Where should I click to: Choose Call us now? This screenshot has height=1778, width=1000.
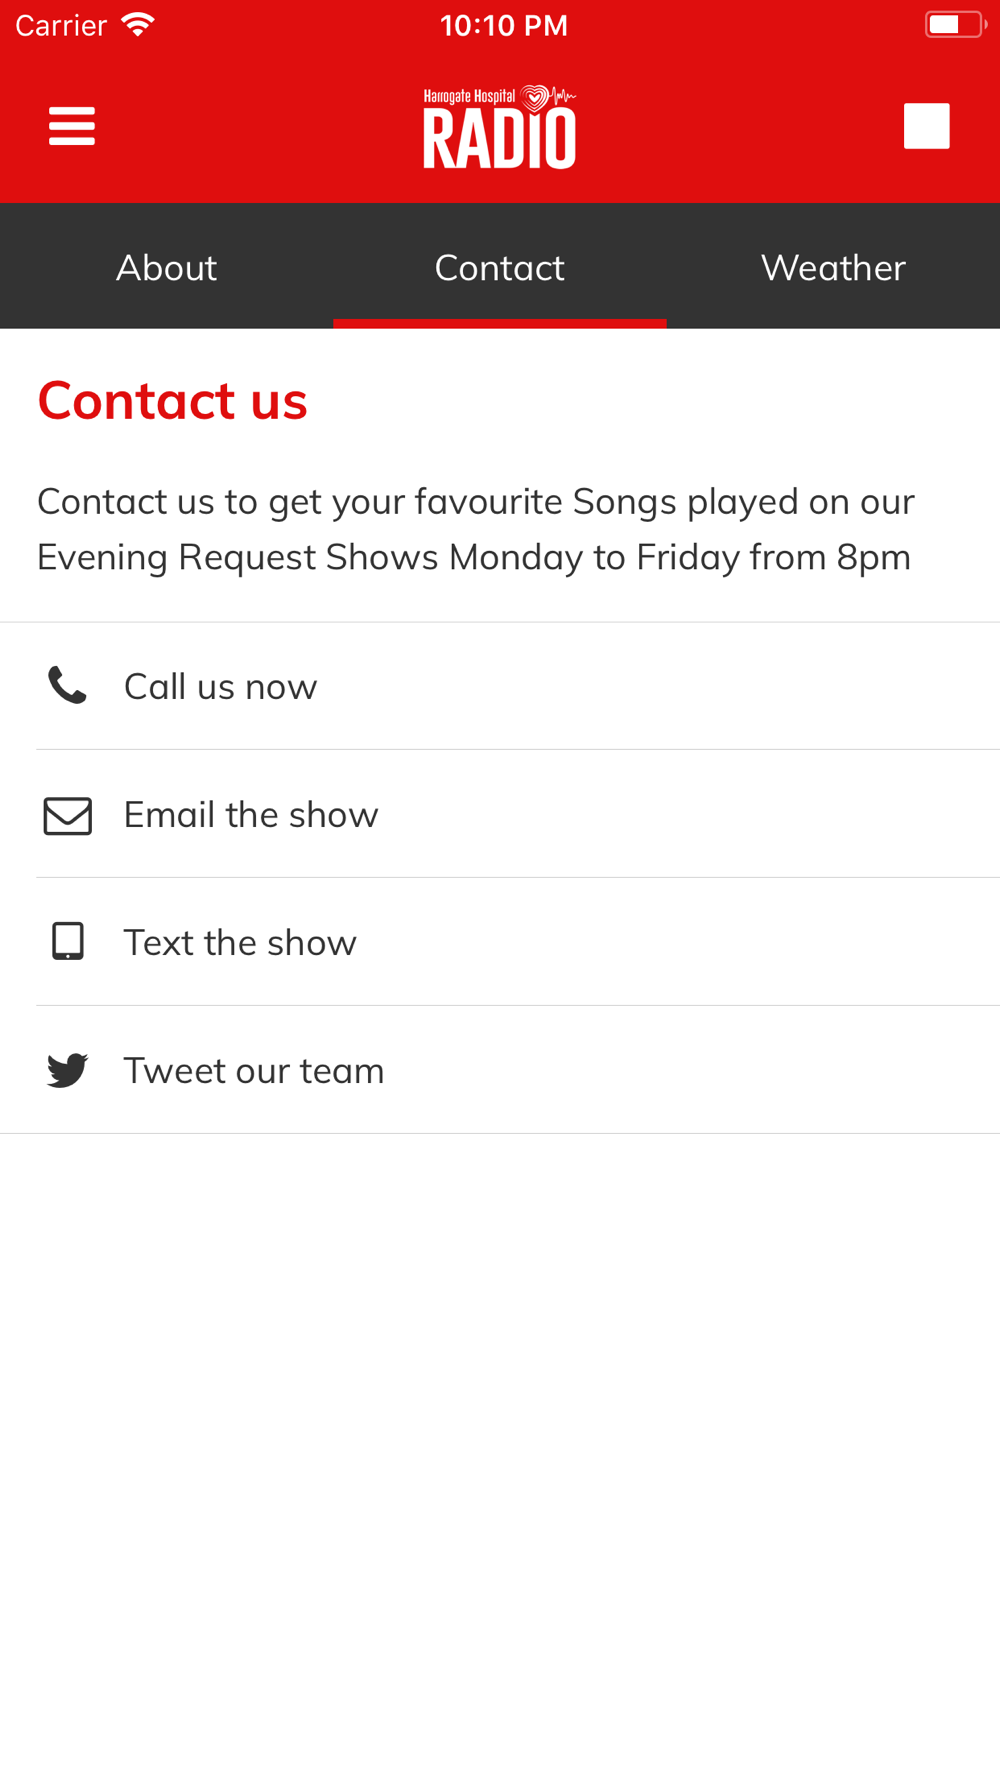(x=500, y=686)
